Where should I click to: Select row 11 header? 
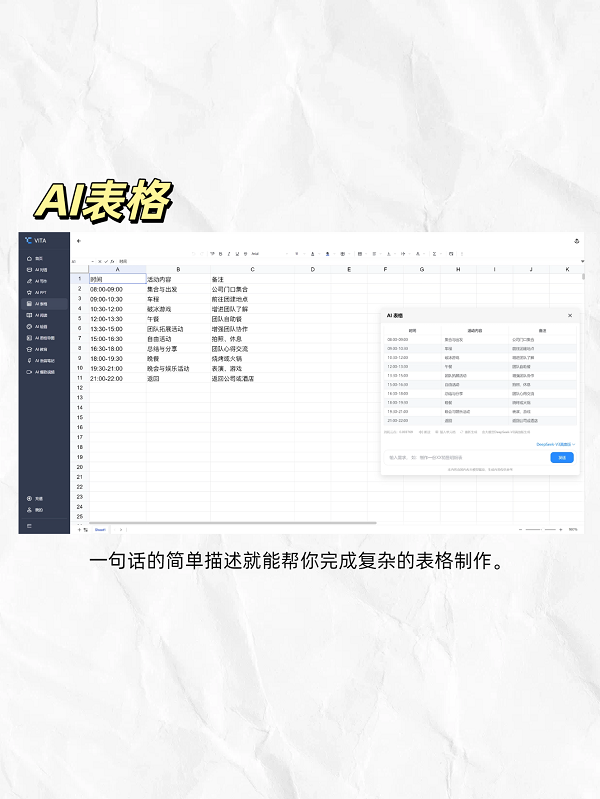click(x=80, y=378)
